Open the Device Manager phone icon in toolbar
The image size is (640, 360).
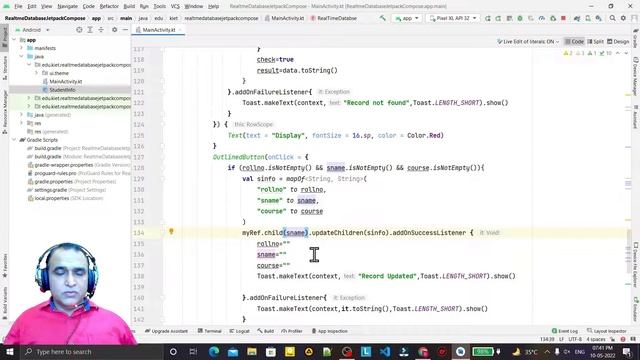tap(588, 18)
